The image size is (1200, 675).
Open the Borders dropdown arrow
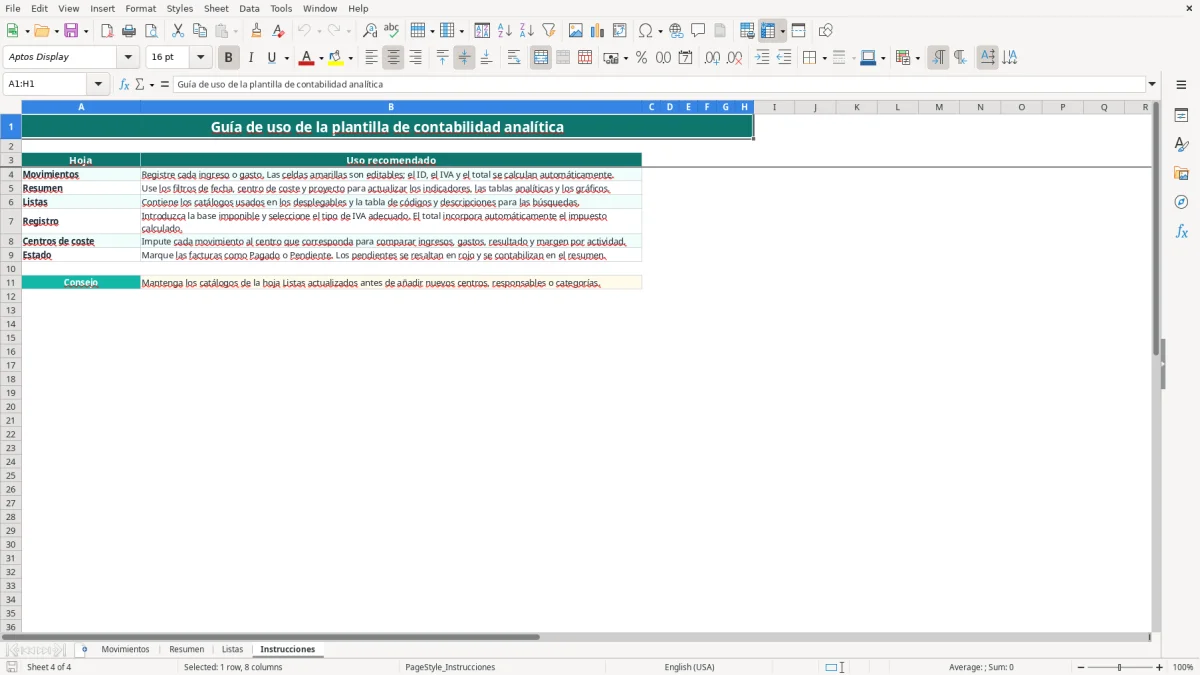(823, 58)
